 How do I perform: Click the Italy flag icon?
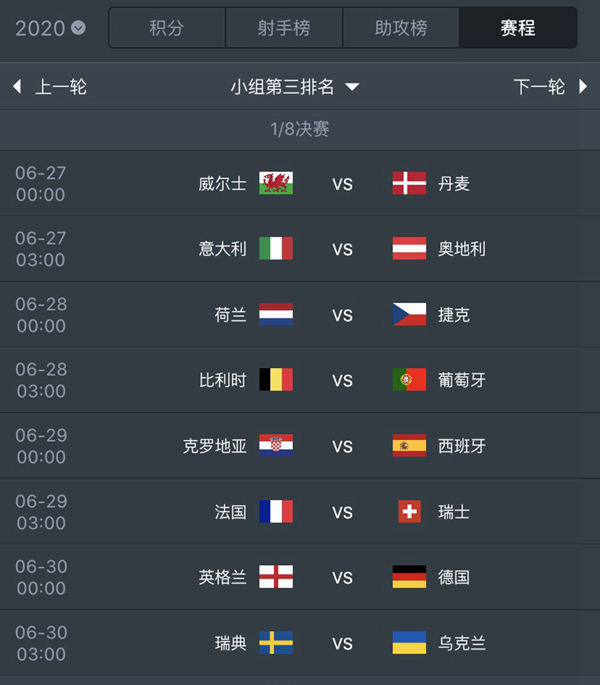point(276,249)
